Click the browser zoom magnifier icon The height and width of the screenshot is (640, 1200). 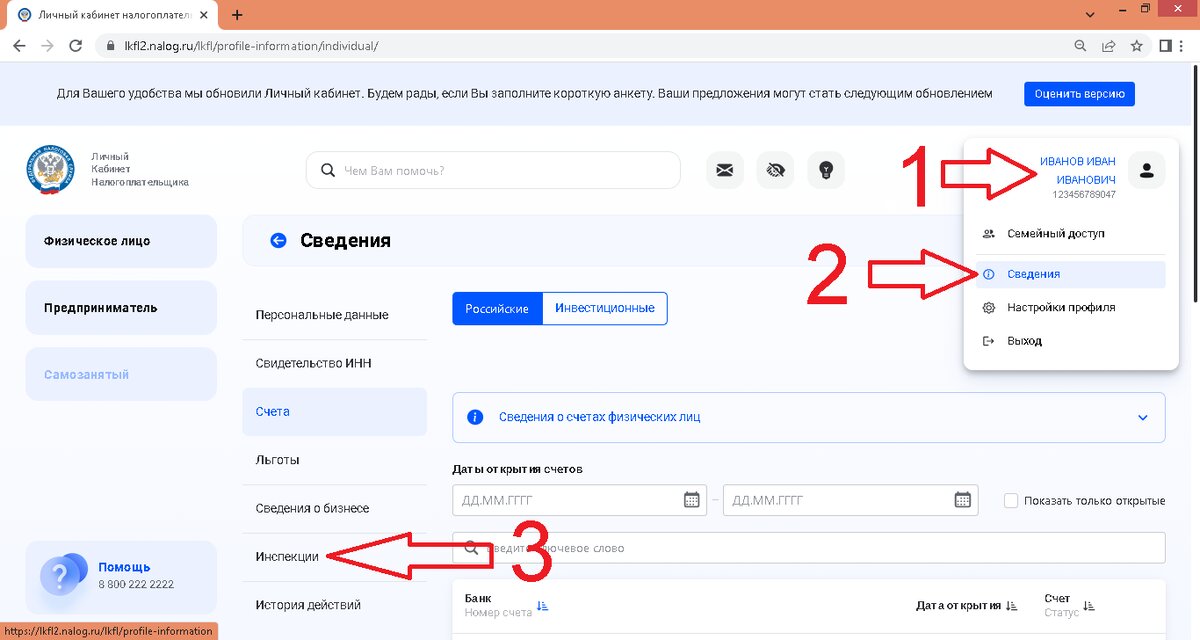coord(1080,46)
